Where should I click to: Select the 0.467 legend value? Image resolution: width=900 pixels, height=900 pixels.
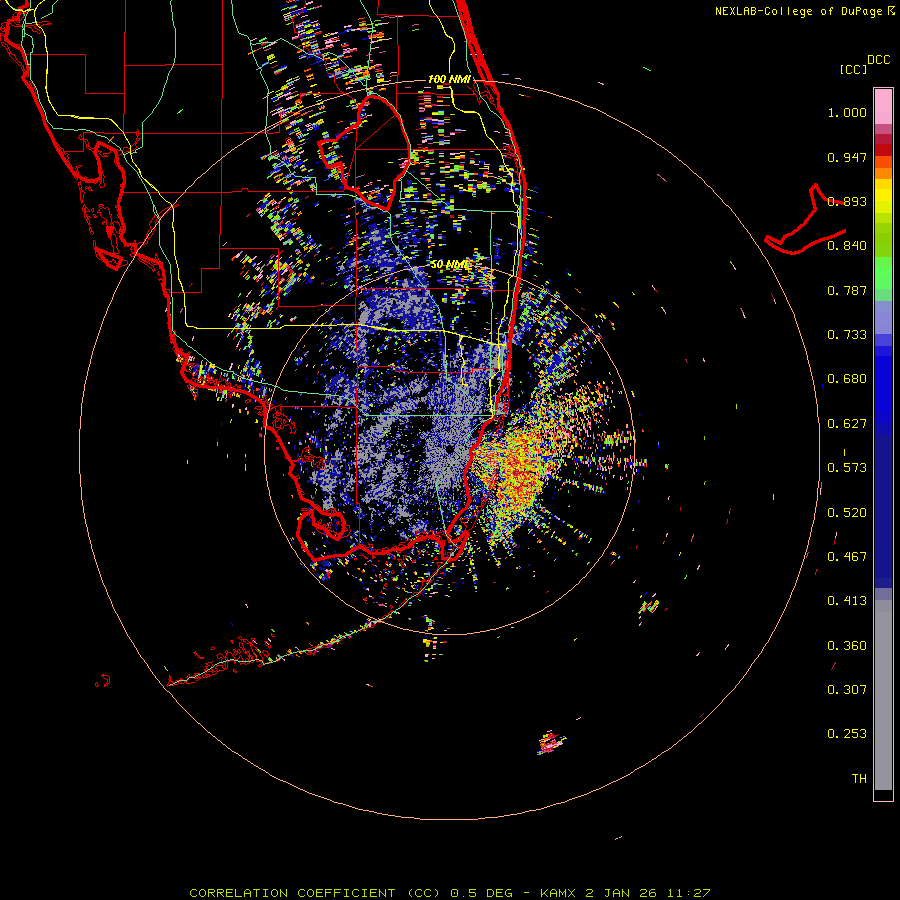point(847,557)
